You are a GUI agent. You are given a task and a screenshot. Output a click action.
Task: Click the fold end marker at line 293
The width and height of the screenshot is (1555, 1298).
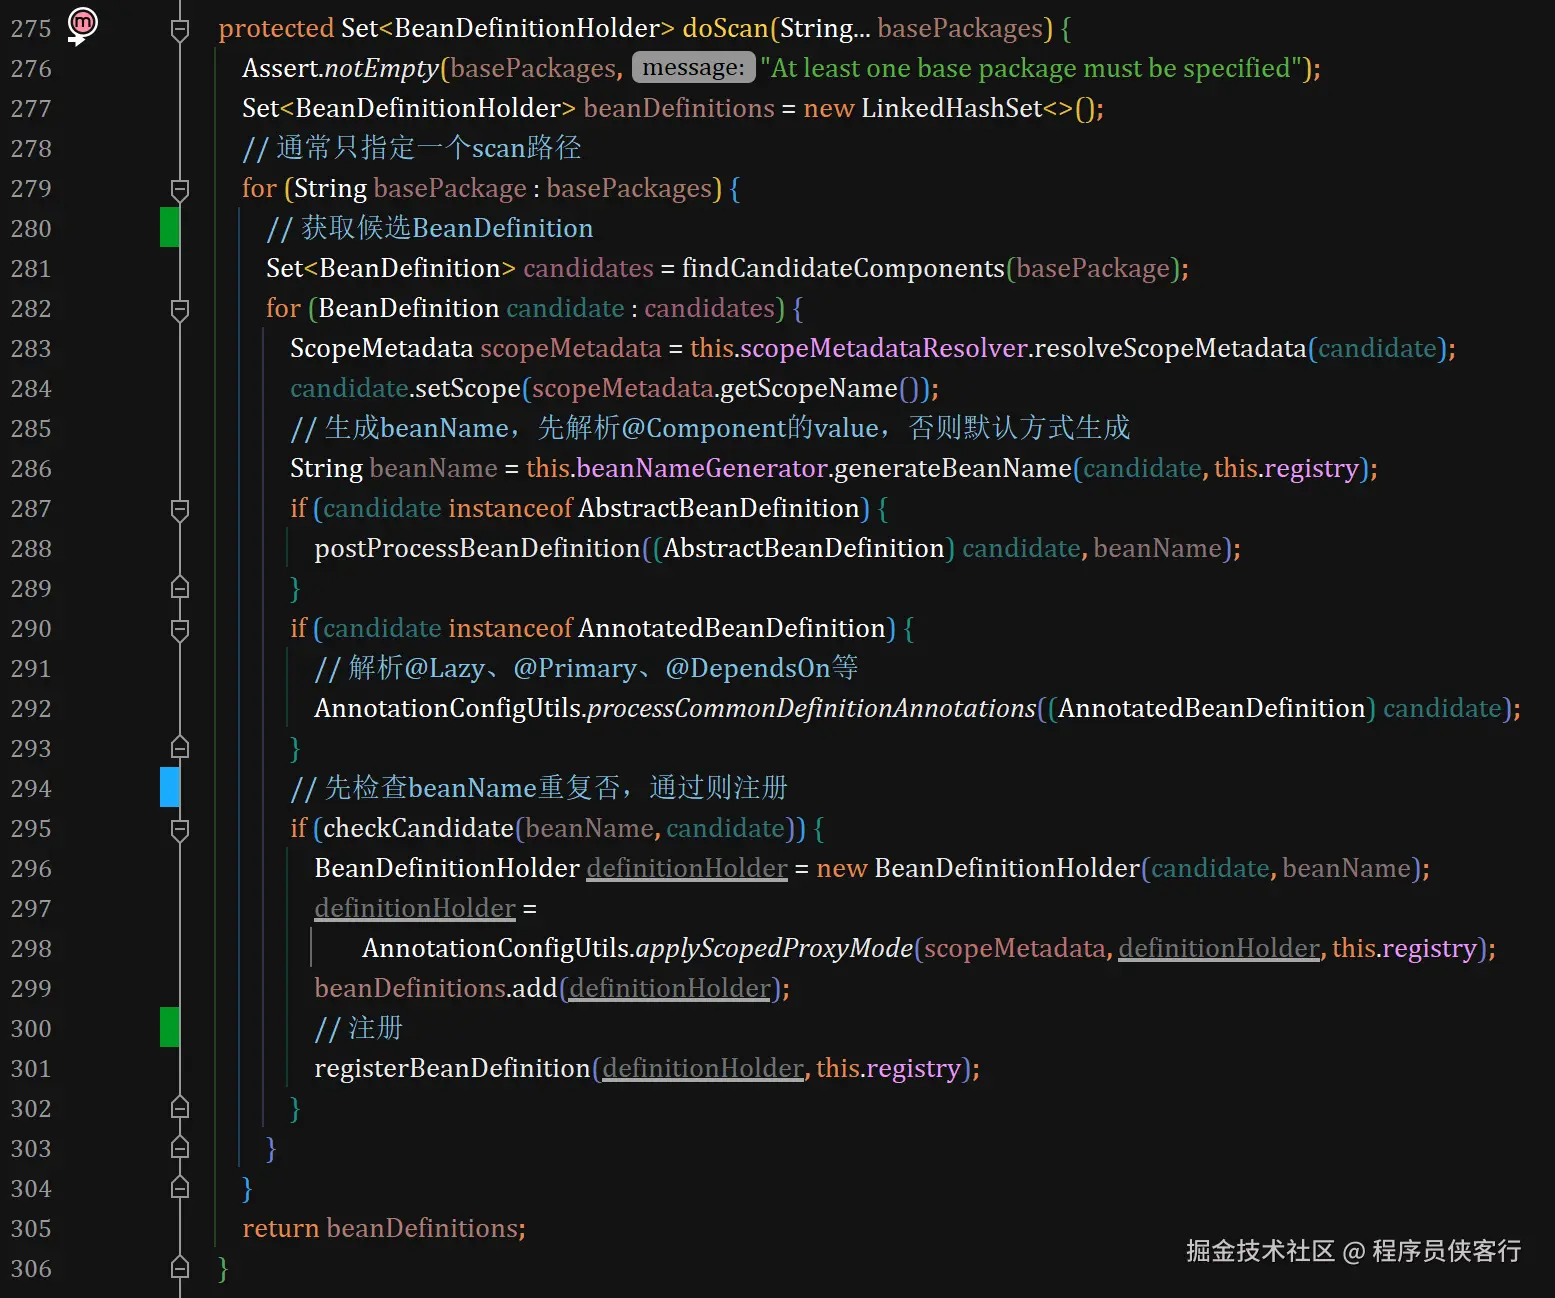tap(180, 747)
